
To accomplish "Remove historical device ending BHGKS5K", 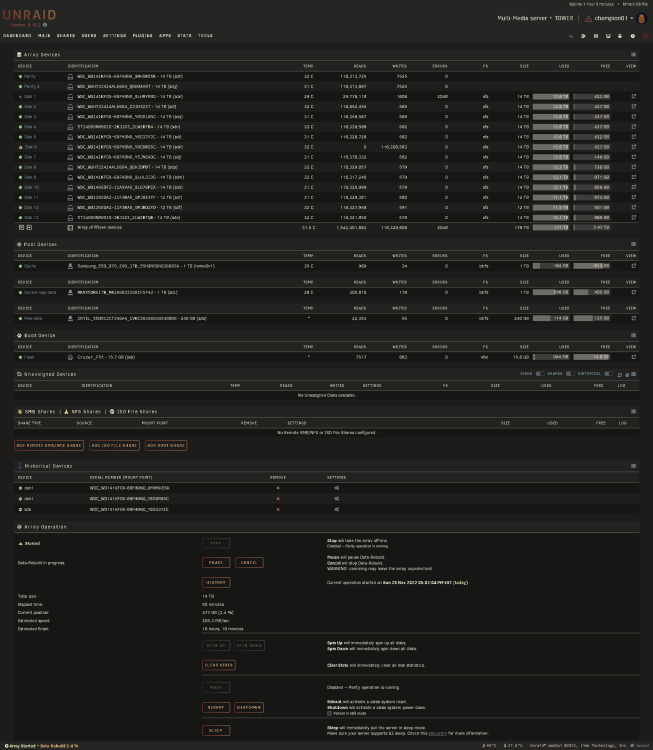I will pyautogui.click(x=278, y=488).
